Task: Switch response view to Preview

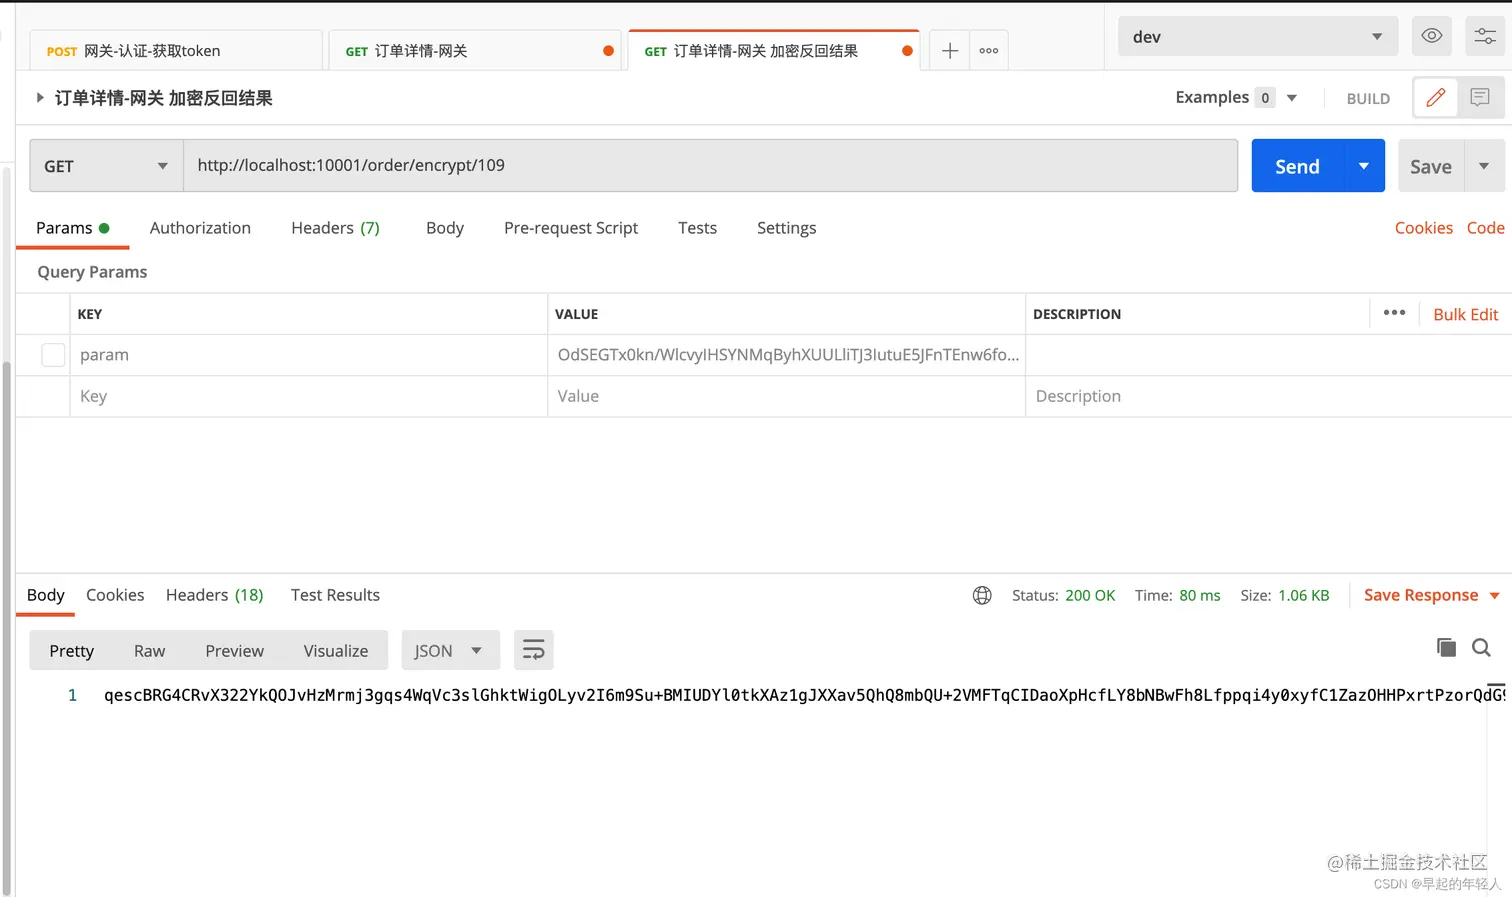Action: pos(234,650)
